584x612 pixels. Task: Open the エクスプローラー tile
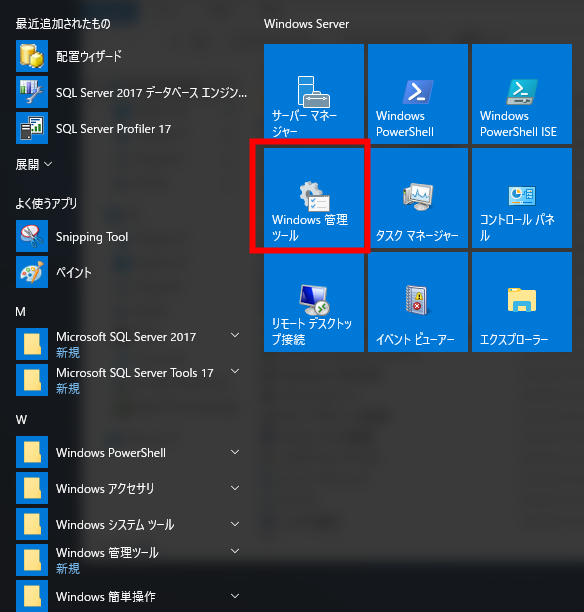522,302
